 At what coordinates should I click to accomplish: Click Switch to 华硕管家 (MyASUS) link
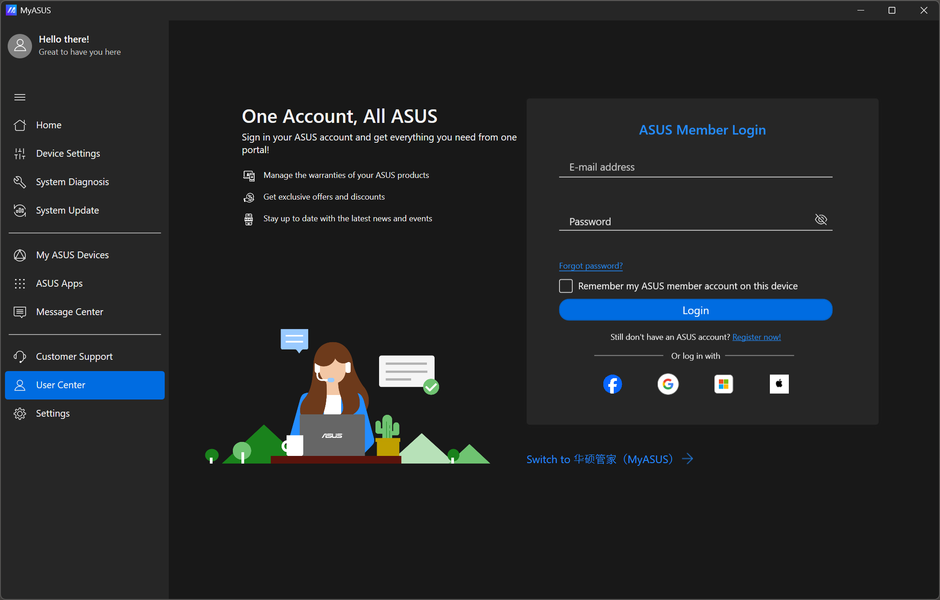[610, 459]
